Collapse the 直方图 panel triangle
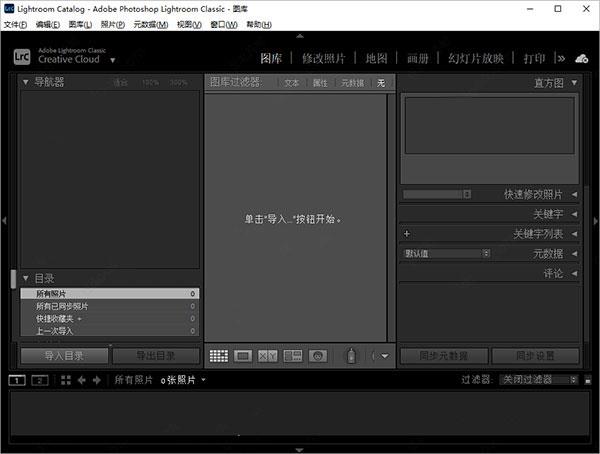The height and width of the screenshot is (454, 600). (x=574, y=82)
